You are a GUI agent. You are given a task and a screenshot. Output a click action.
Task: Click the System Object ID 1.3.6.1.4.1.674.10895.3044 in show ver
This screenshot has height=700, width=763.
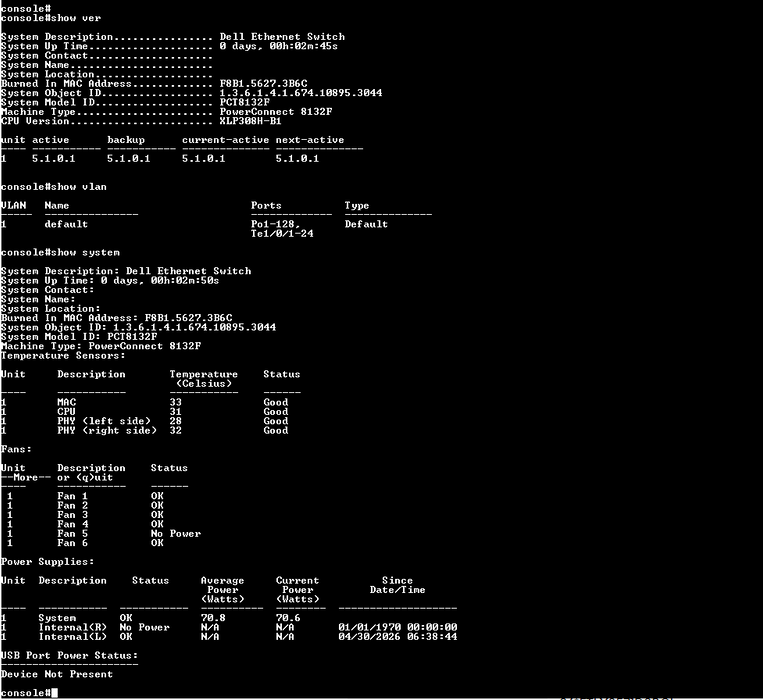[301, 93]
